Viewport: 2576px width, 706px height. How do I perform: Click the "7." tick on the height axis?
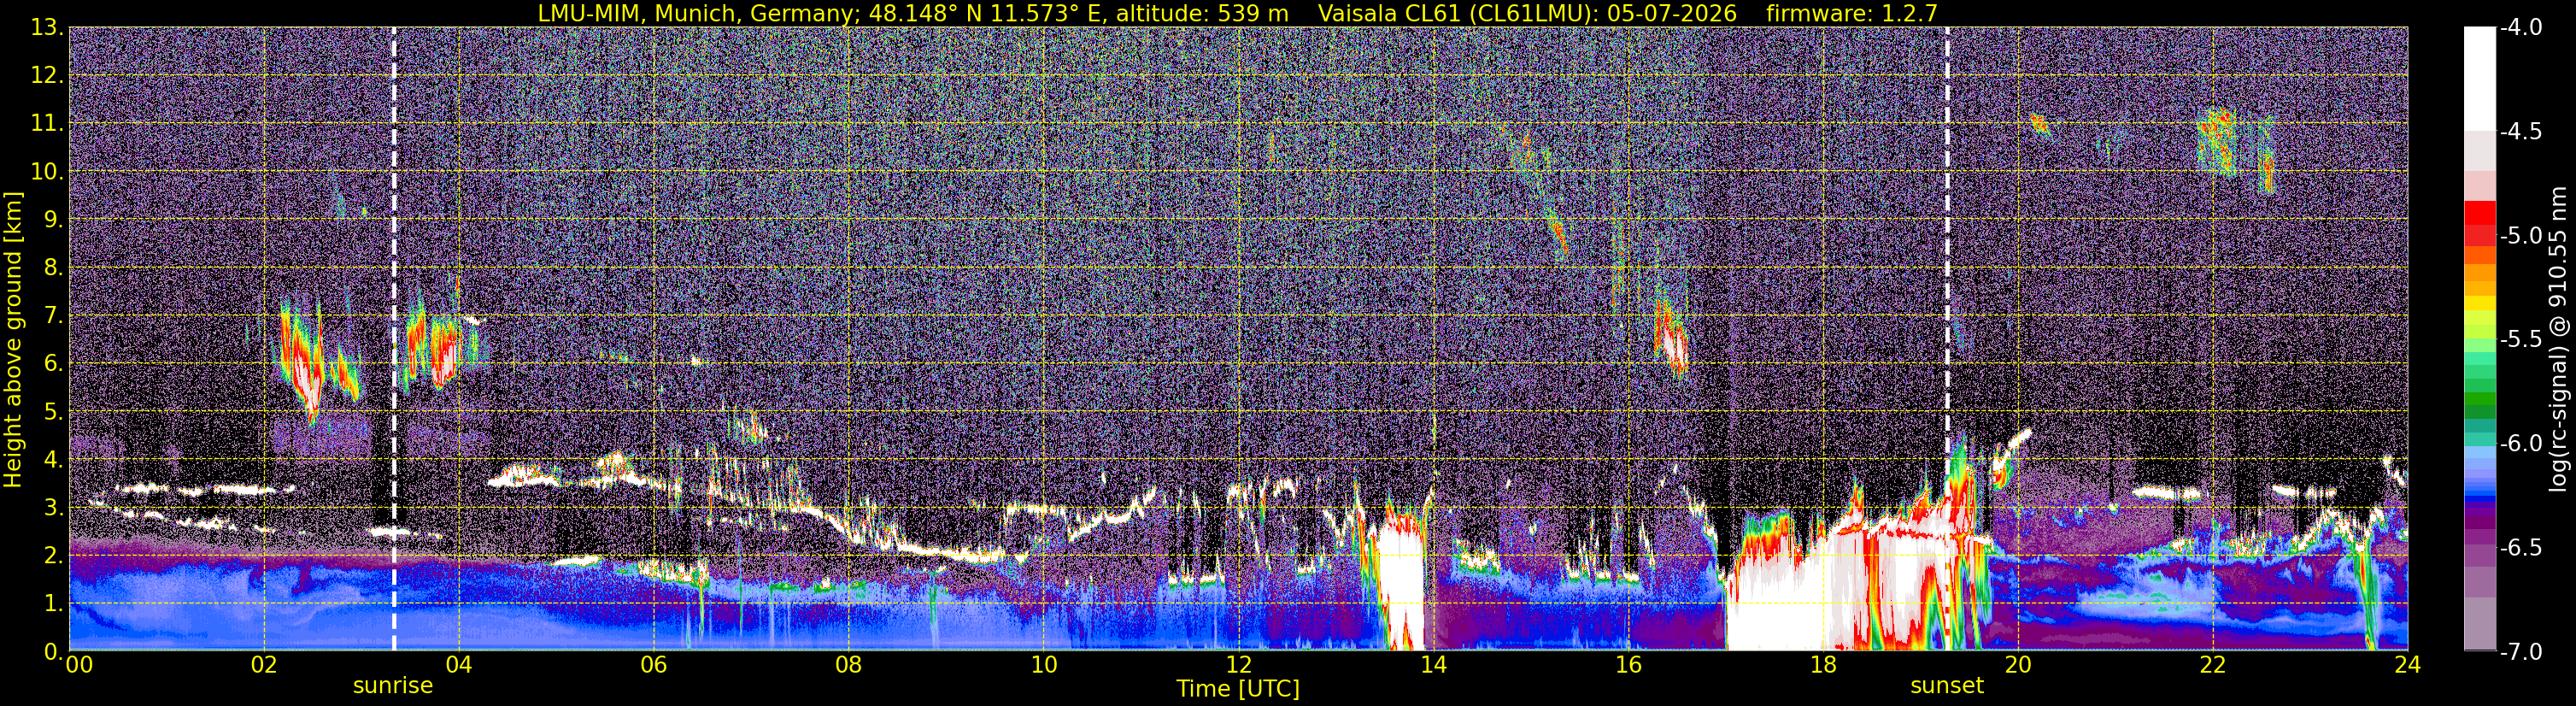pyautogui.click(x=53, y=316)
